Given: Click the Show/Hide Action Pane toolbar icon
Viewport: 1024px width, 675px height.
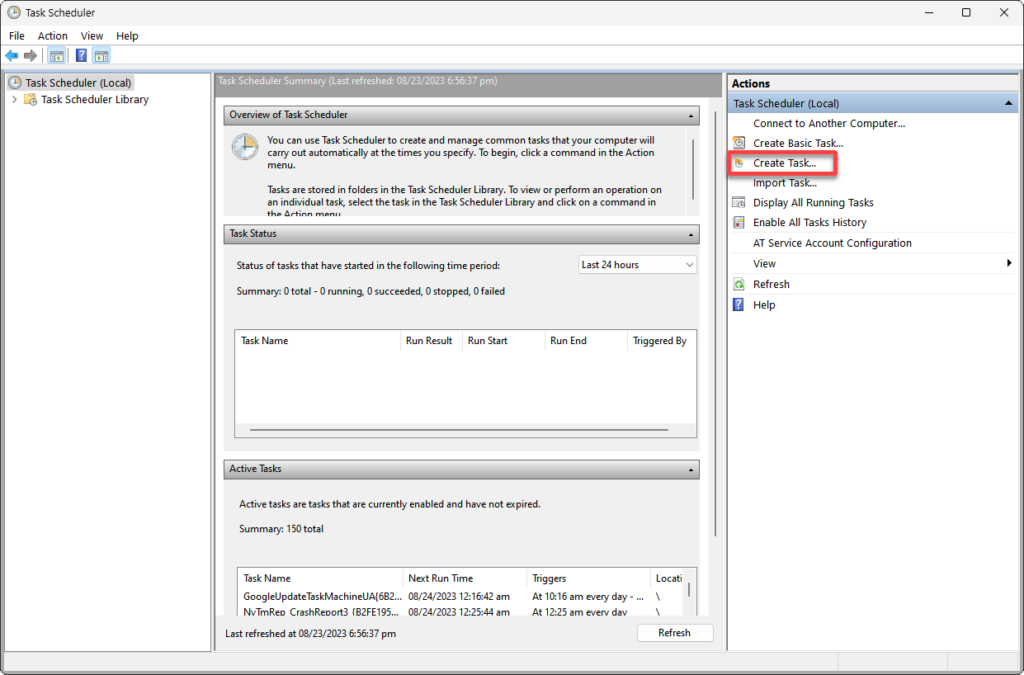Looking at the screenshot, I should 101,56.
